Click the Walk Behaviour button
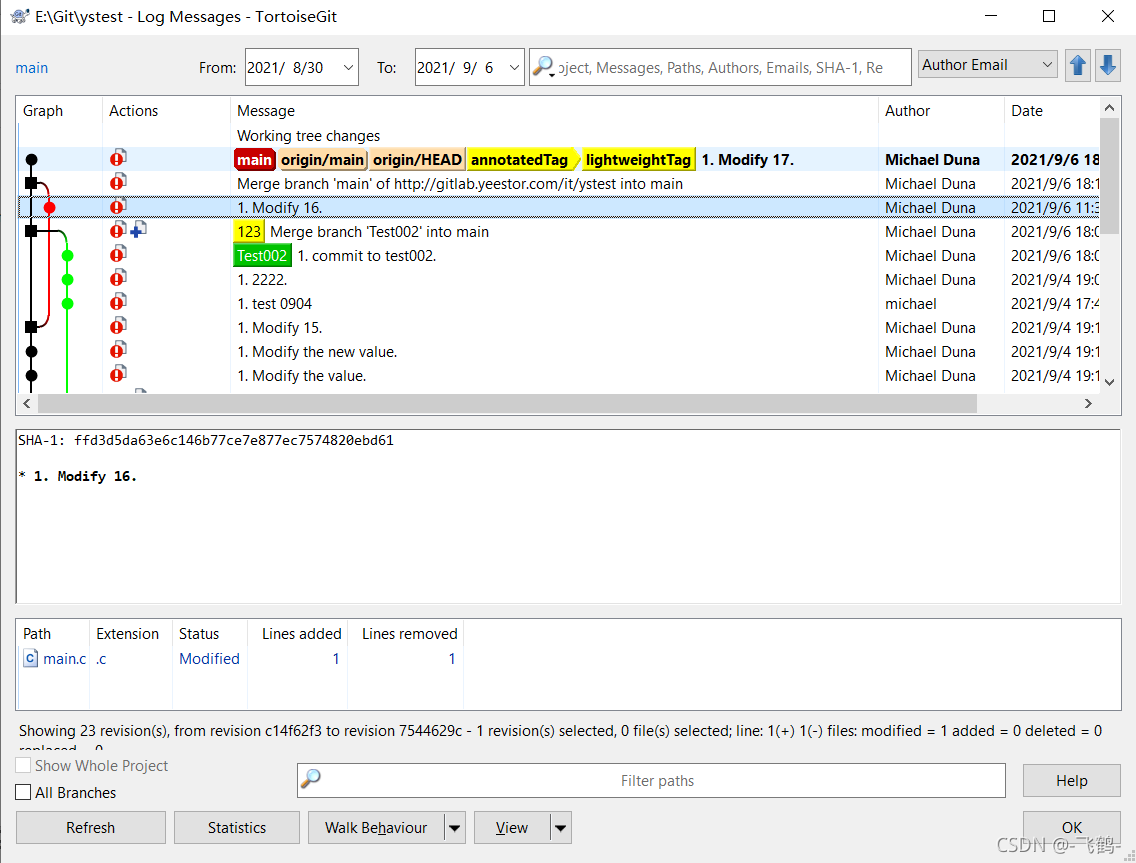This screenshot has width=1136, height=863. pyautogui.click(x=376, y=827)
